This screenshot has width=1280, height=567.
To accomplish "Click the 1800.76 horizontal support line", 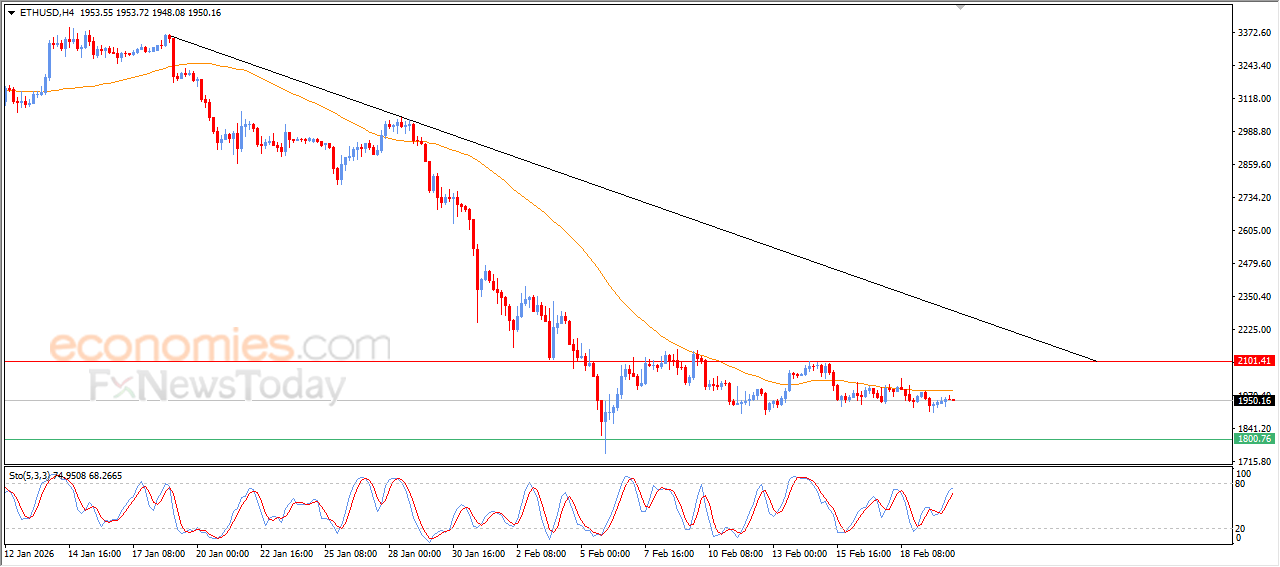I will (400, 439).
